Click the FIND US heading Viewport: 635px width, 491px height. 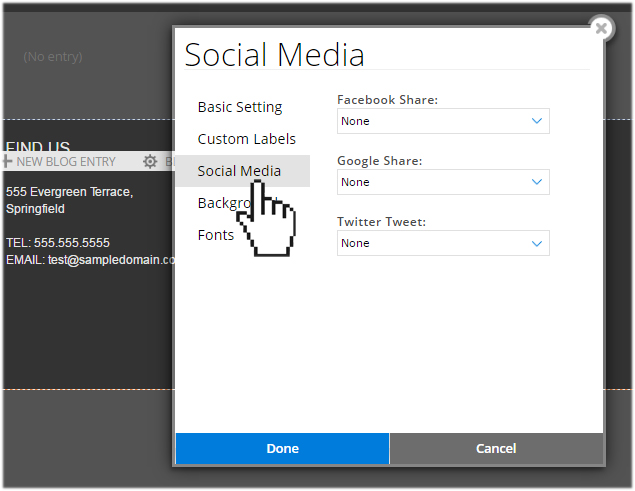(x=38, y=146)
